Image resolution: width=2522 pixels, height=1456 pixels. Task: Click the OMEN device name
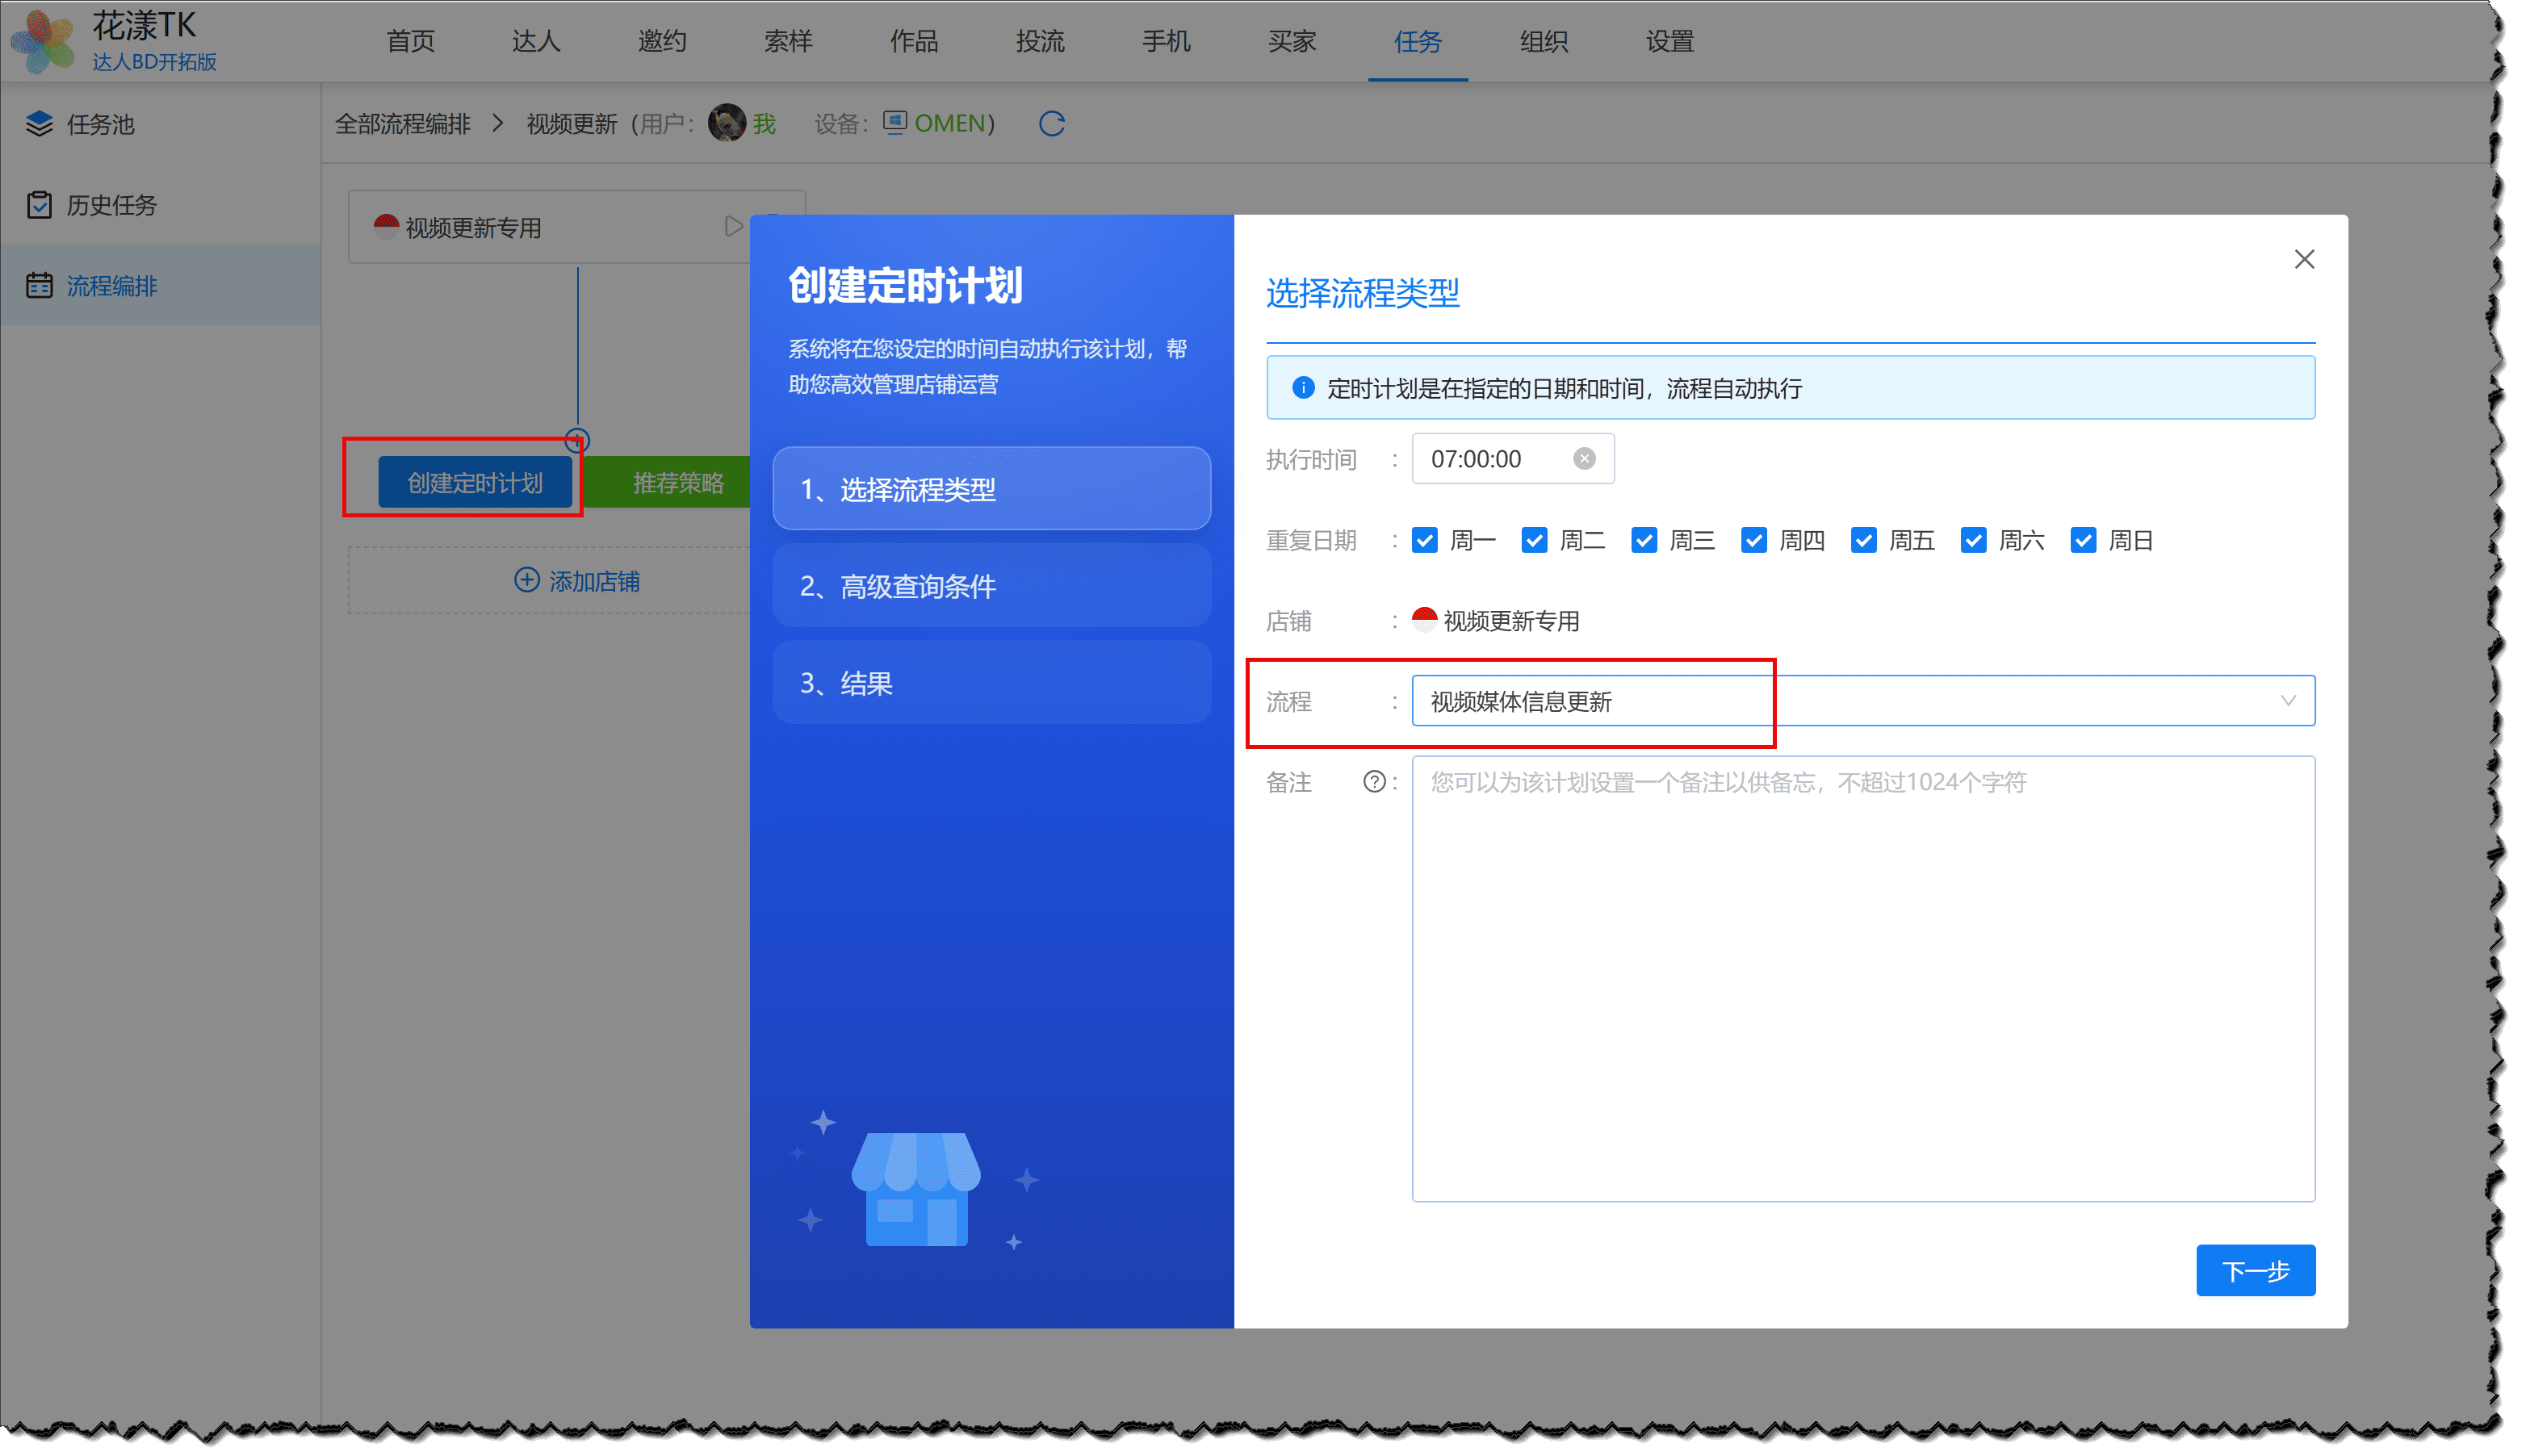[x=949, y=123]
